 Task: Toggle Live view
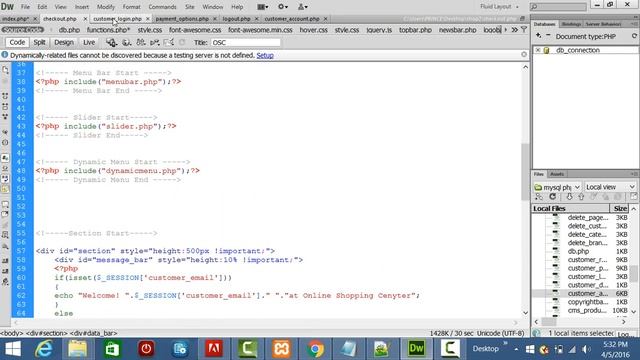[x=89, y=42]
